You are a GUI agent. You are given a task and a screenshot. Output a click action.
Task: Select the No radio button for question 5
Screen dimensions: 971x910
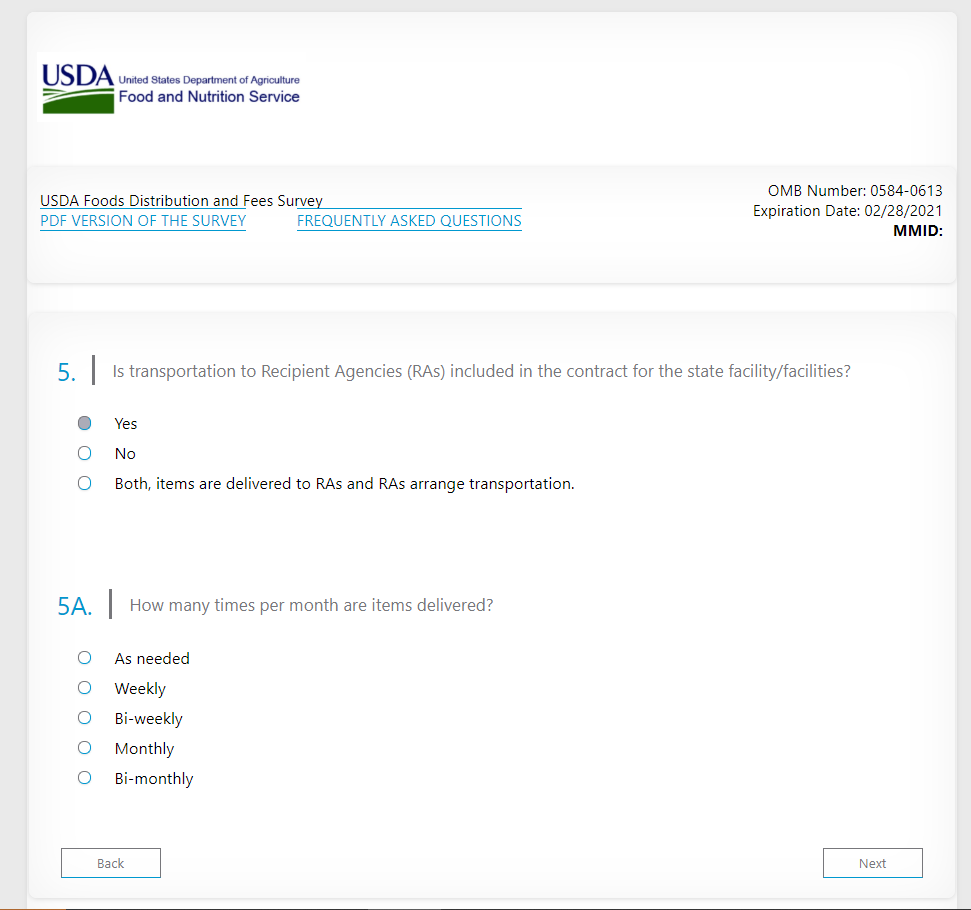pyautogui.click(x=85, y=453)
